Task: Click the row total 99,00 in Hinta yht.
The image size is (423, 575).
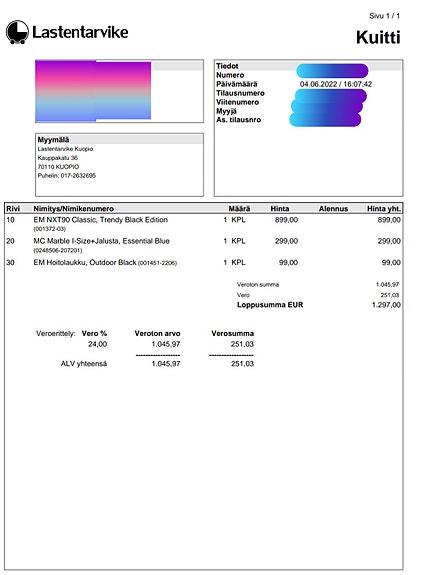Action: 391,262
